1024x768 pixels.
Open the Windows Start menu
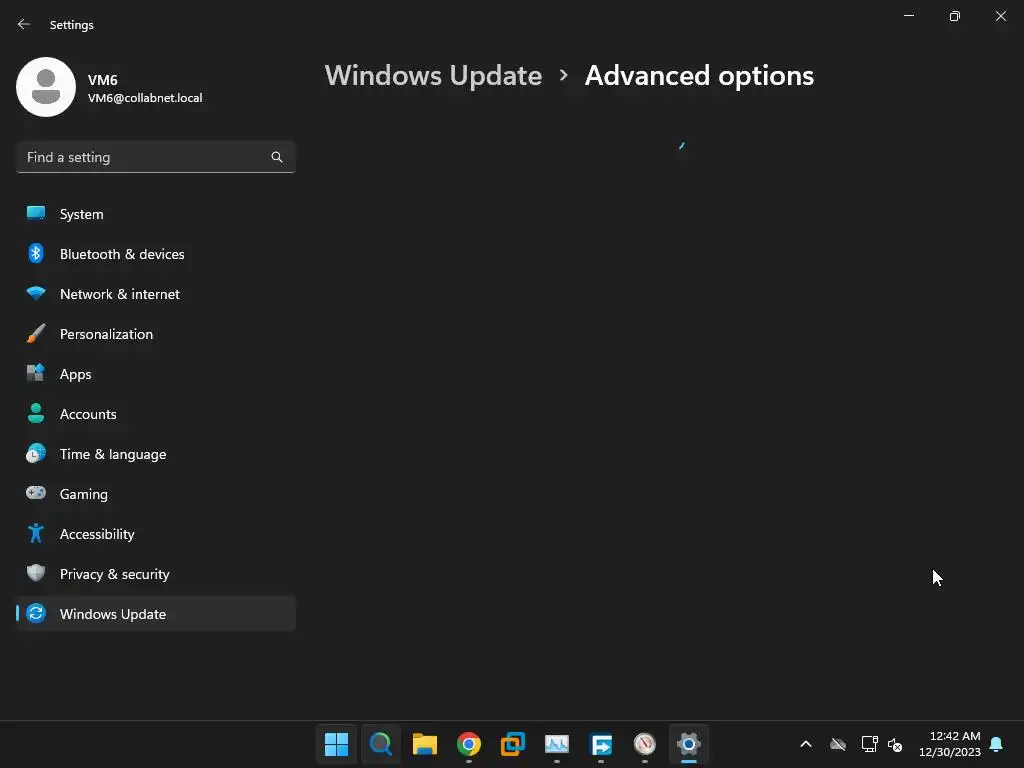point(336,744)
